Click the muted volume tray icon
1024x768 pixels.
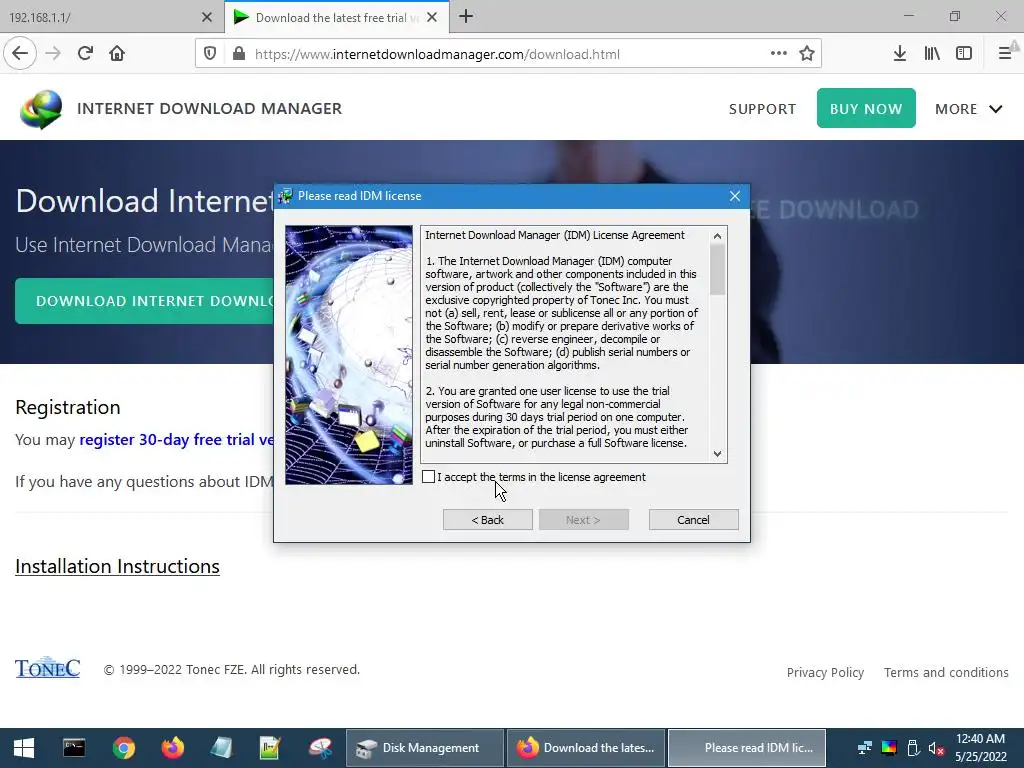[x=936, y=748]
